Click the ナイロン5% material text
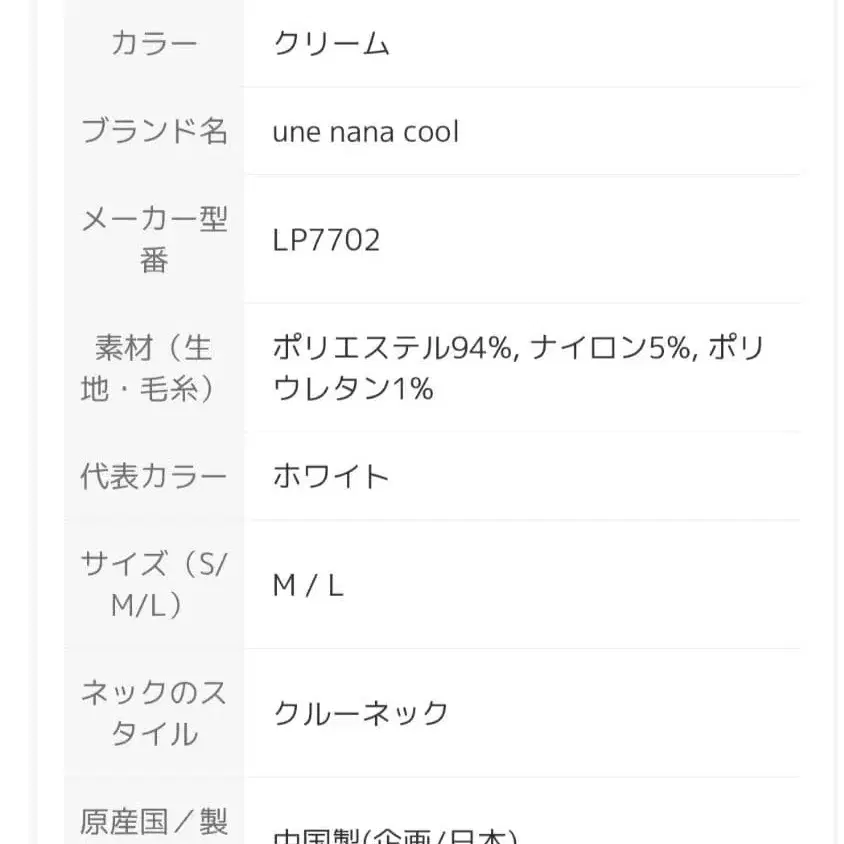This screenshot has width=844, height=844. point(612,348)
